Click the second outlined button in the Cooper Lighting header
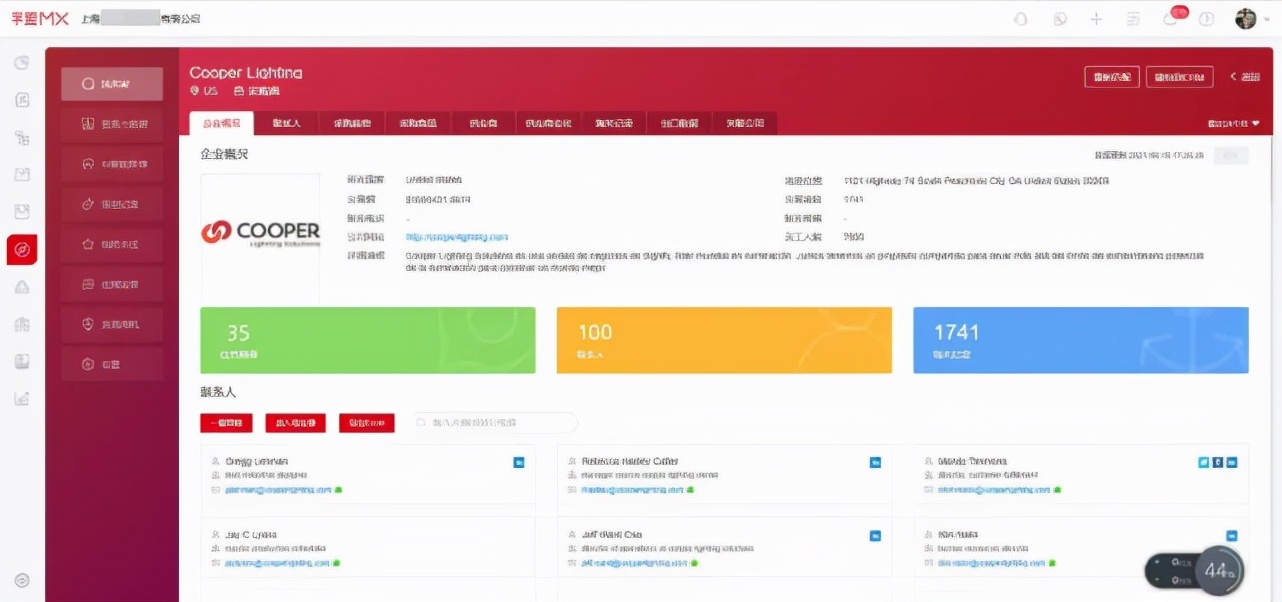Screen dimensions: 1282x602 coord(1179,77)
